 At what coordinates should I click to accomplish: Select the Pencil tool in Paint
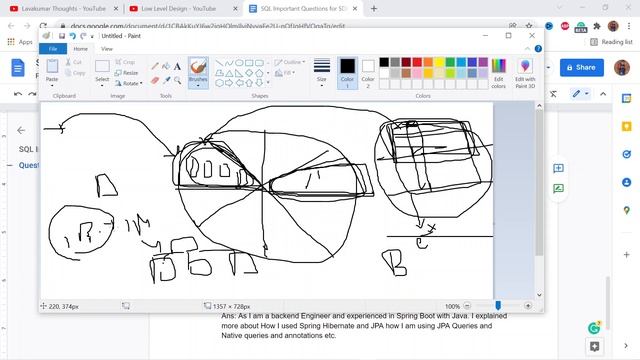point(155,66)
